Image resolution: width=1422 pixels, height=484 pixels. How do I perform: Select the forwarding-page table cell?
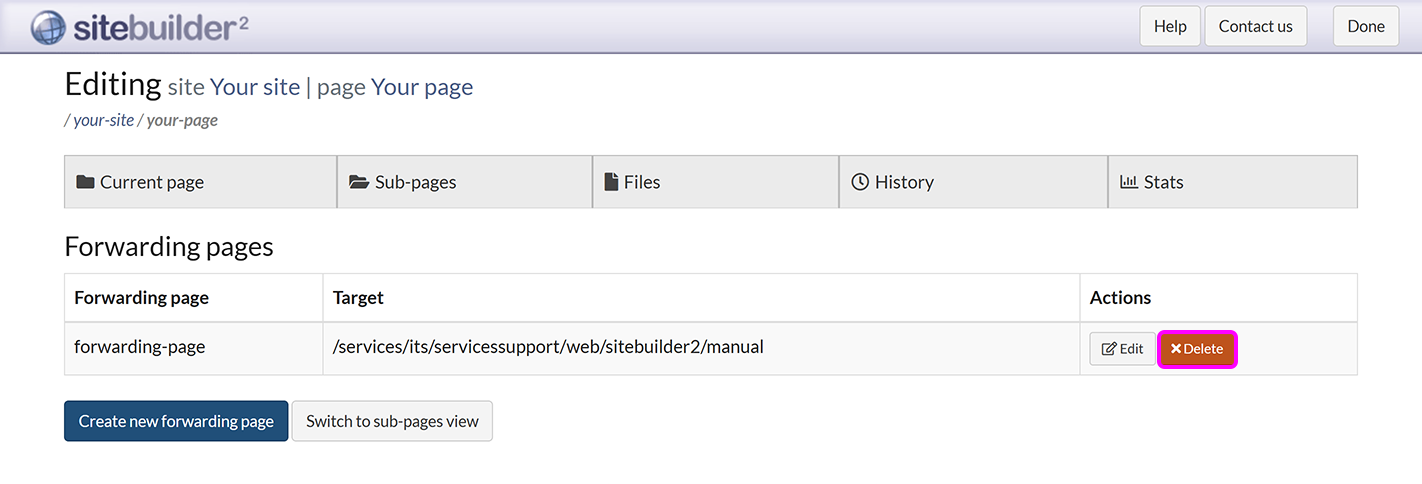click(x=140, y=348)
